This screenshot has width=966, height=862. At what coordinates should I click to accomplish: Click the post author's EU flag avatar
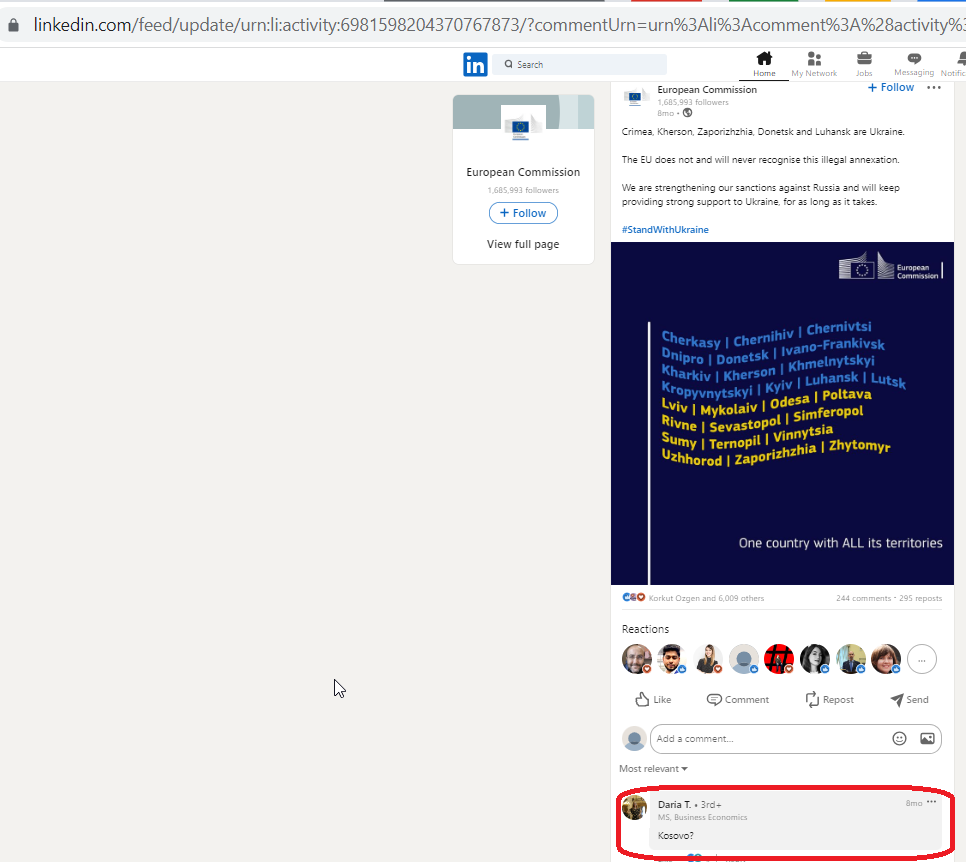pyautogui.click(x=635, y=97)
